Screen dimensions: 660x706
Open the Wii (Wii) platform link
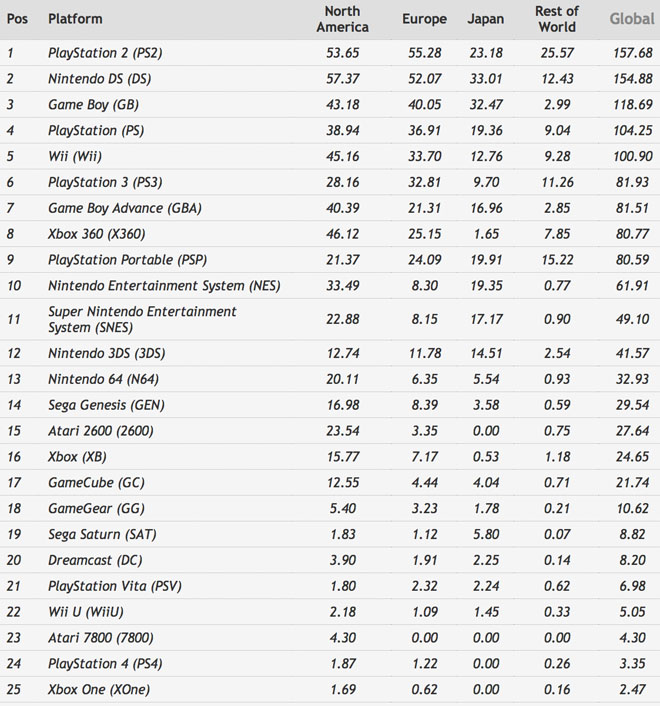[x=75, y=156]
